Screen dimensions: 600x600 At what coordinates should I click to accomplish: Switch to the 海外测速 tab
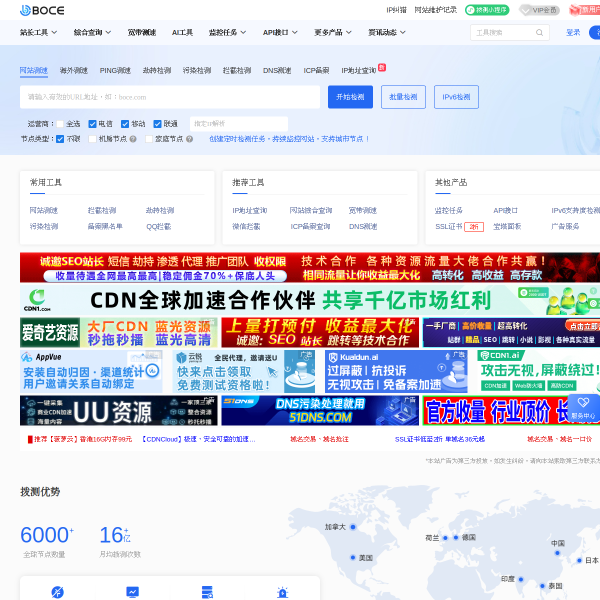click(74, 70)
